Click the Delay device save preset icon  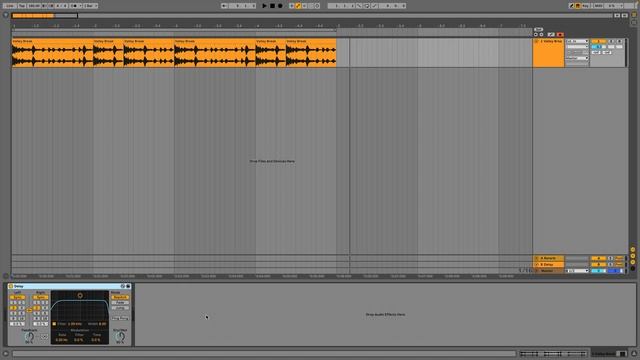[x=128, y=286]
